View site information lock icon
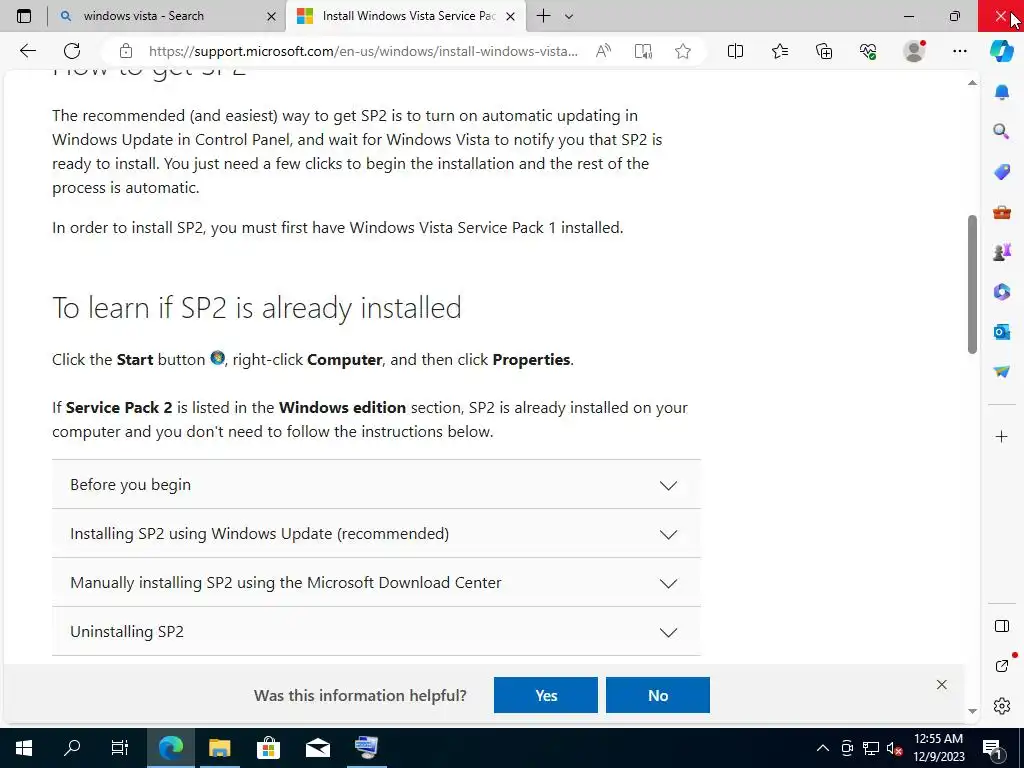The width and height of the screenshot is (1024, 768). click(126, 51)
